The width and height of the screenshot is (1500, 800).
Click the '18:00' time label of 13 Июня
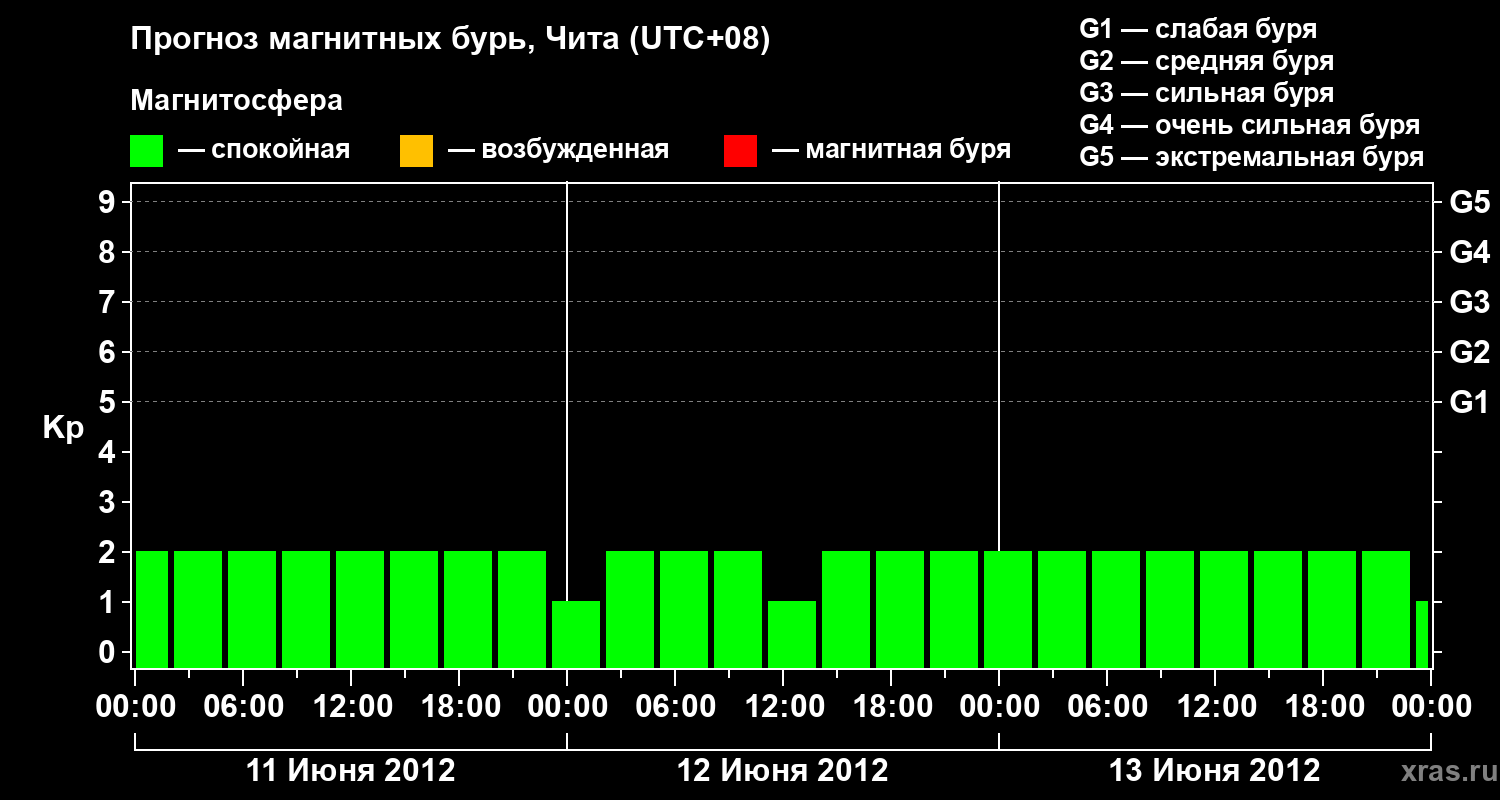click(1323, 707)
